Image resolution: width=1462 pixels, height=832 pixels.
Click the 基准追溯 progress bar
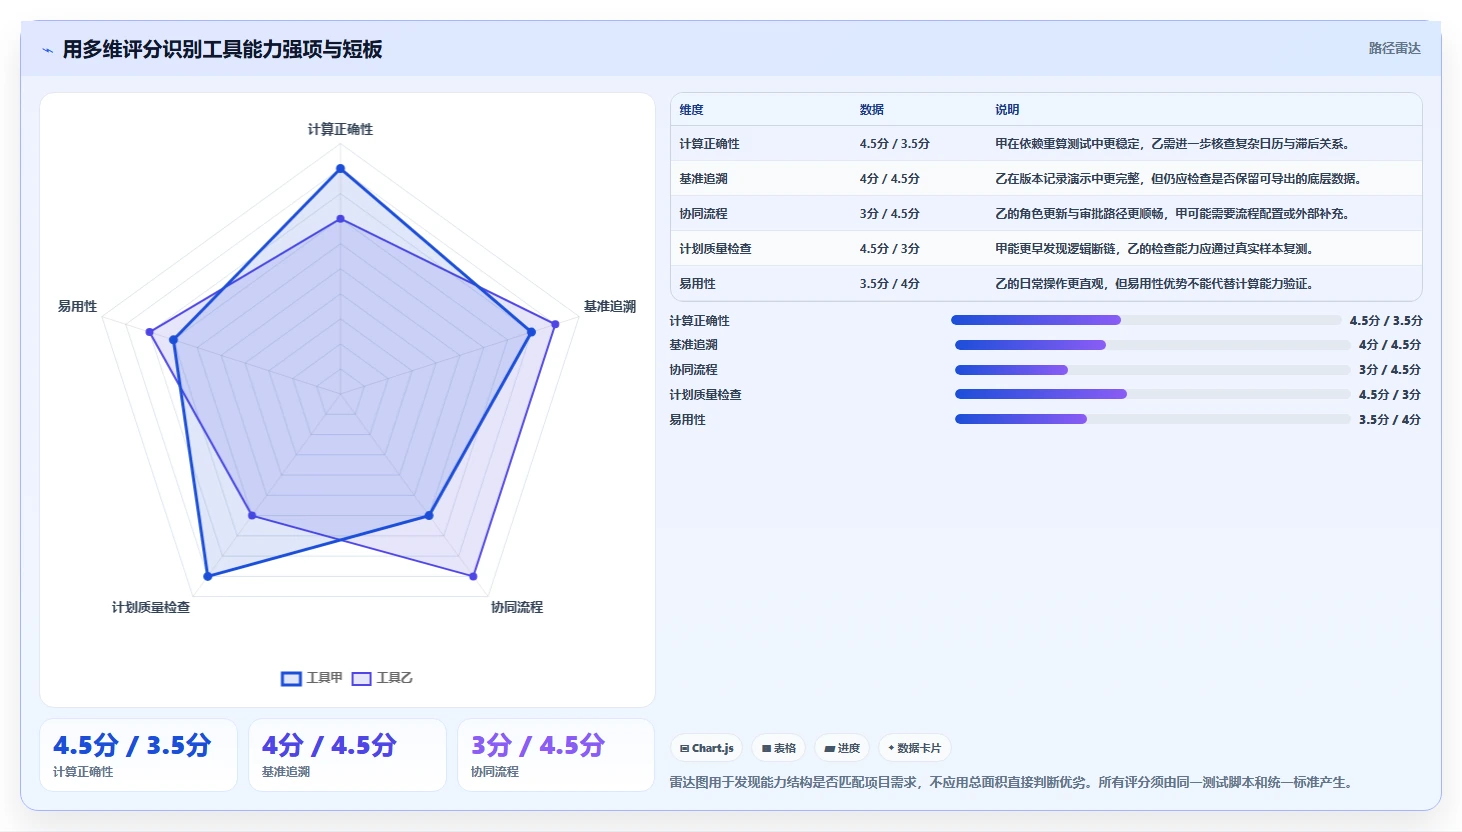tap(1153, 345)
